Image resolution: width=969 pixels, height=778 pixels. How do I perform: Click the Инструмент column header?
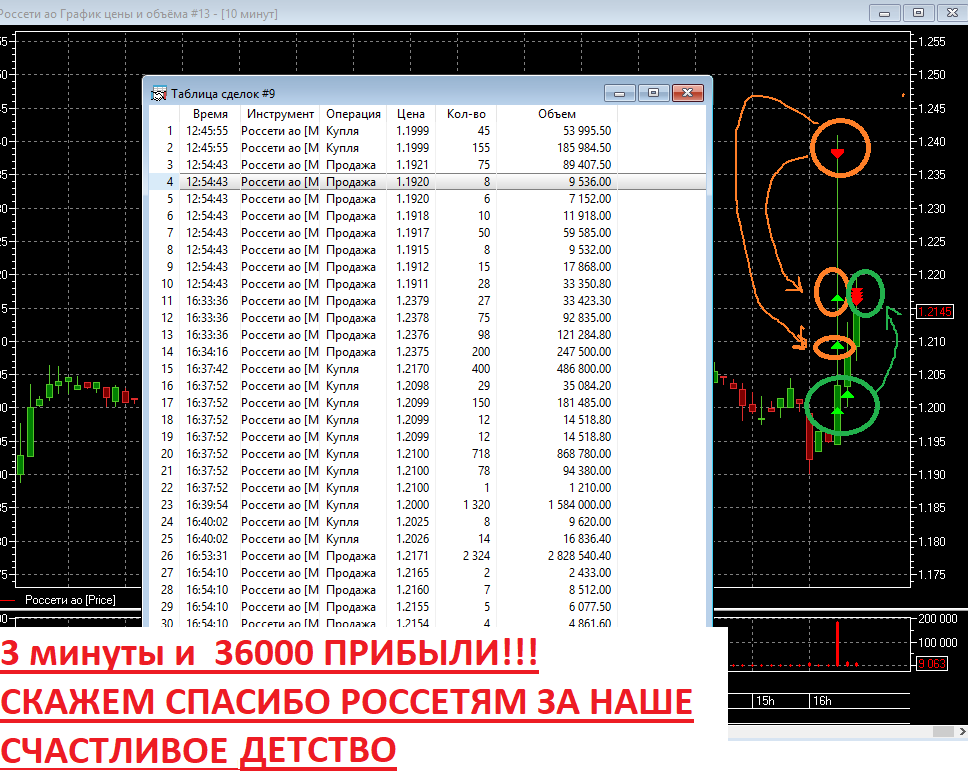click(281, 114)
